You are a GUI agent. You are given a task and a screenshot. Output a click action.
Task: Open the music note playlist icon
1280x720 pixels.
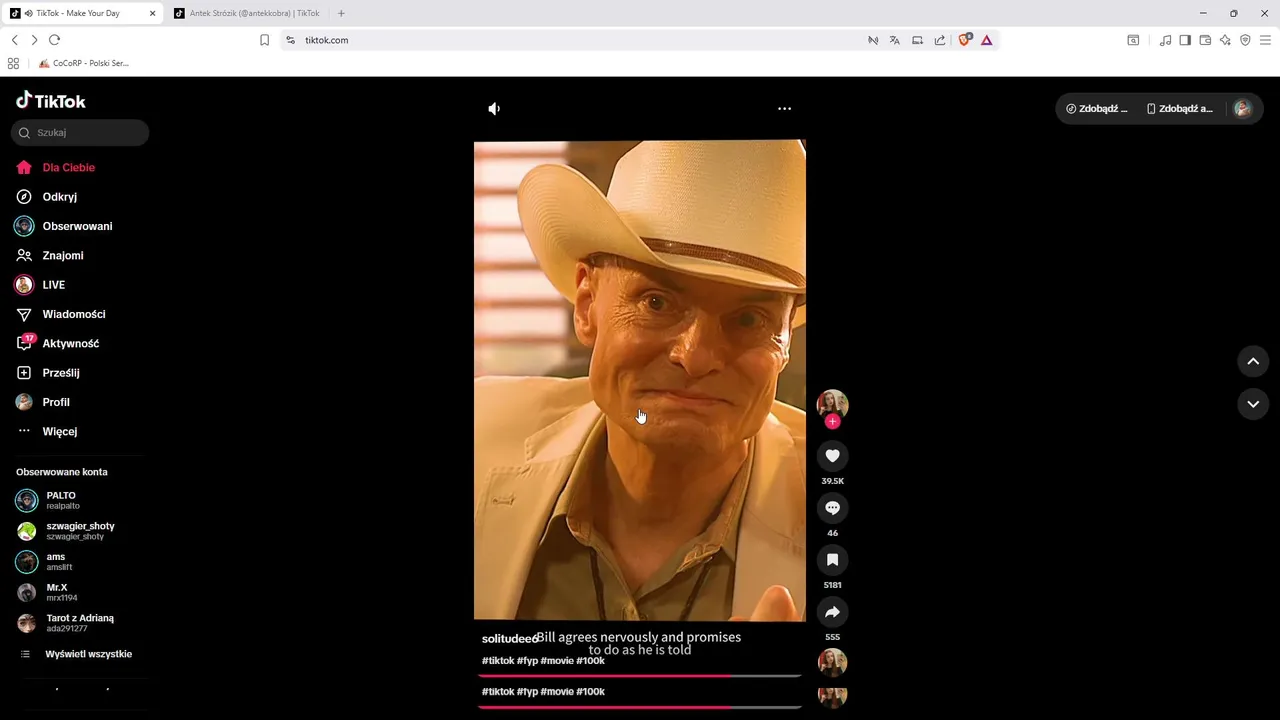[x=1165, y=40]
